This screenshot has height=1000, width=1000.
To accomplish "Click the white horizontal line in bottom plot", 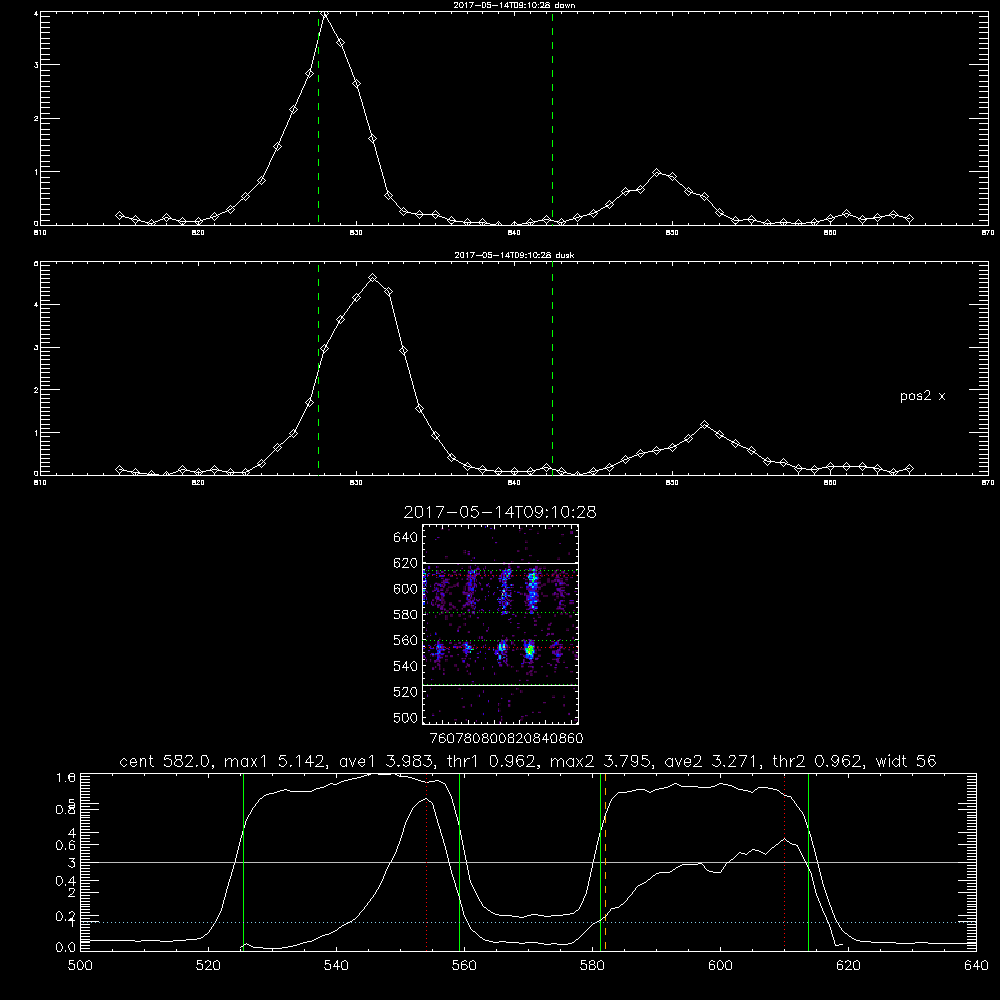I will [x=528, y=862].
